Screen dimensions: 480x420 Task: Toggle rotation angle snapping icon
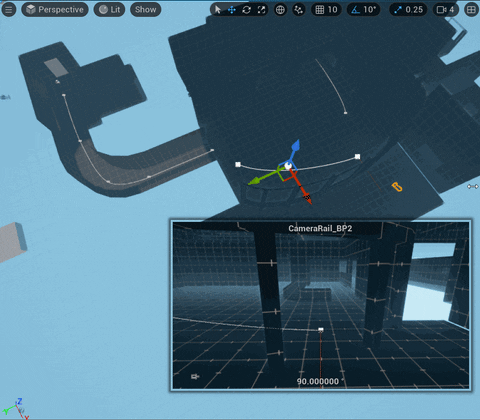pos(356,10)
